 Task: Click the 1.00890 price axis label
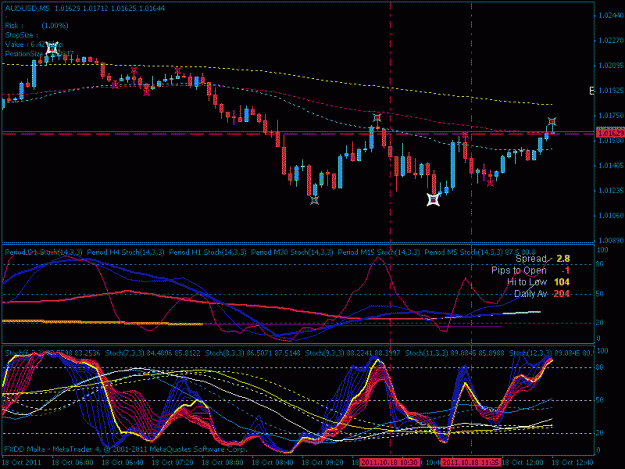click(611, 241)
